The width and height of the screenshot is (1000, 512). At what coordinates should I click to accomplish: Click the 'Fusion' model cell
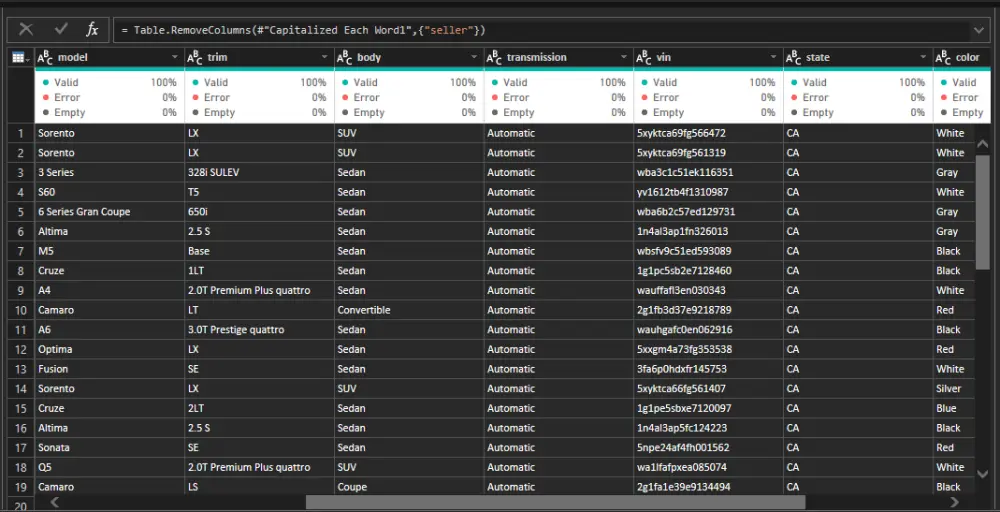coord(110,369)
